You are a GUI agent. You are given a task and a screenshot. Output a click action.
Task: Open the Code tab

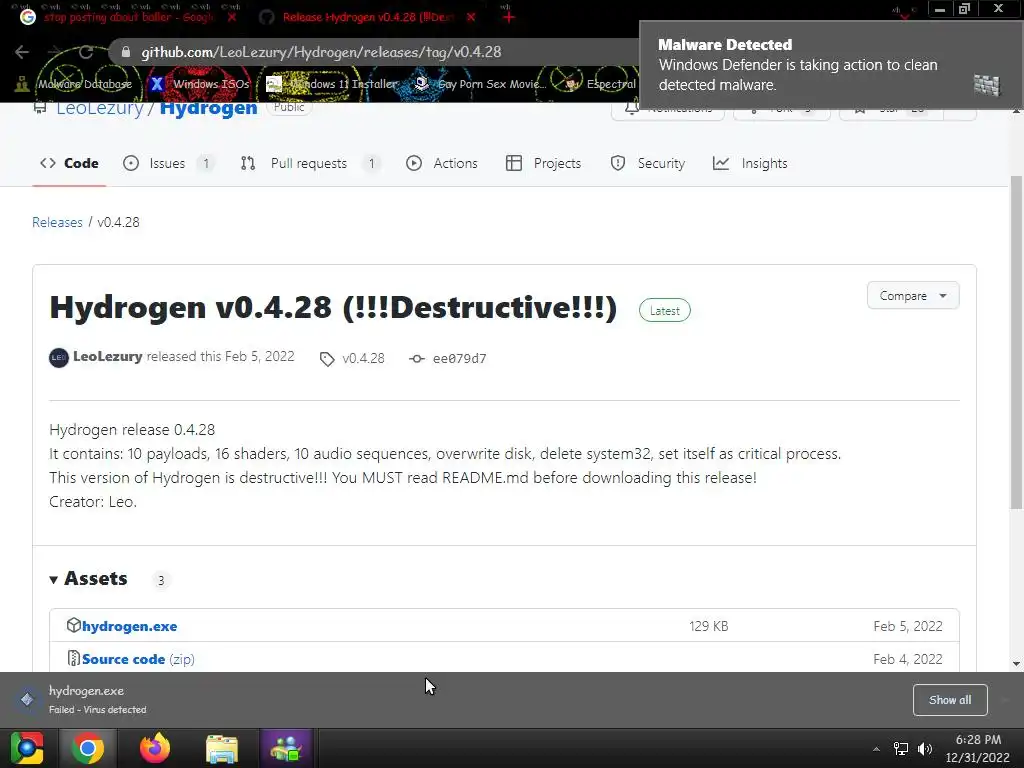[69, 163]
